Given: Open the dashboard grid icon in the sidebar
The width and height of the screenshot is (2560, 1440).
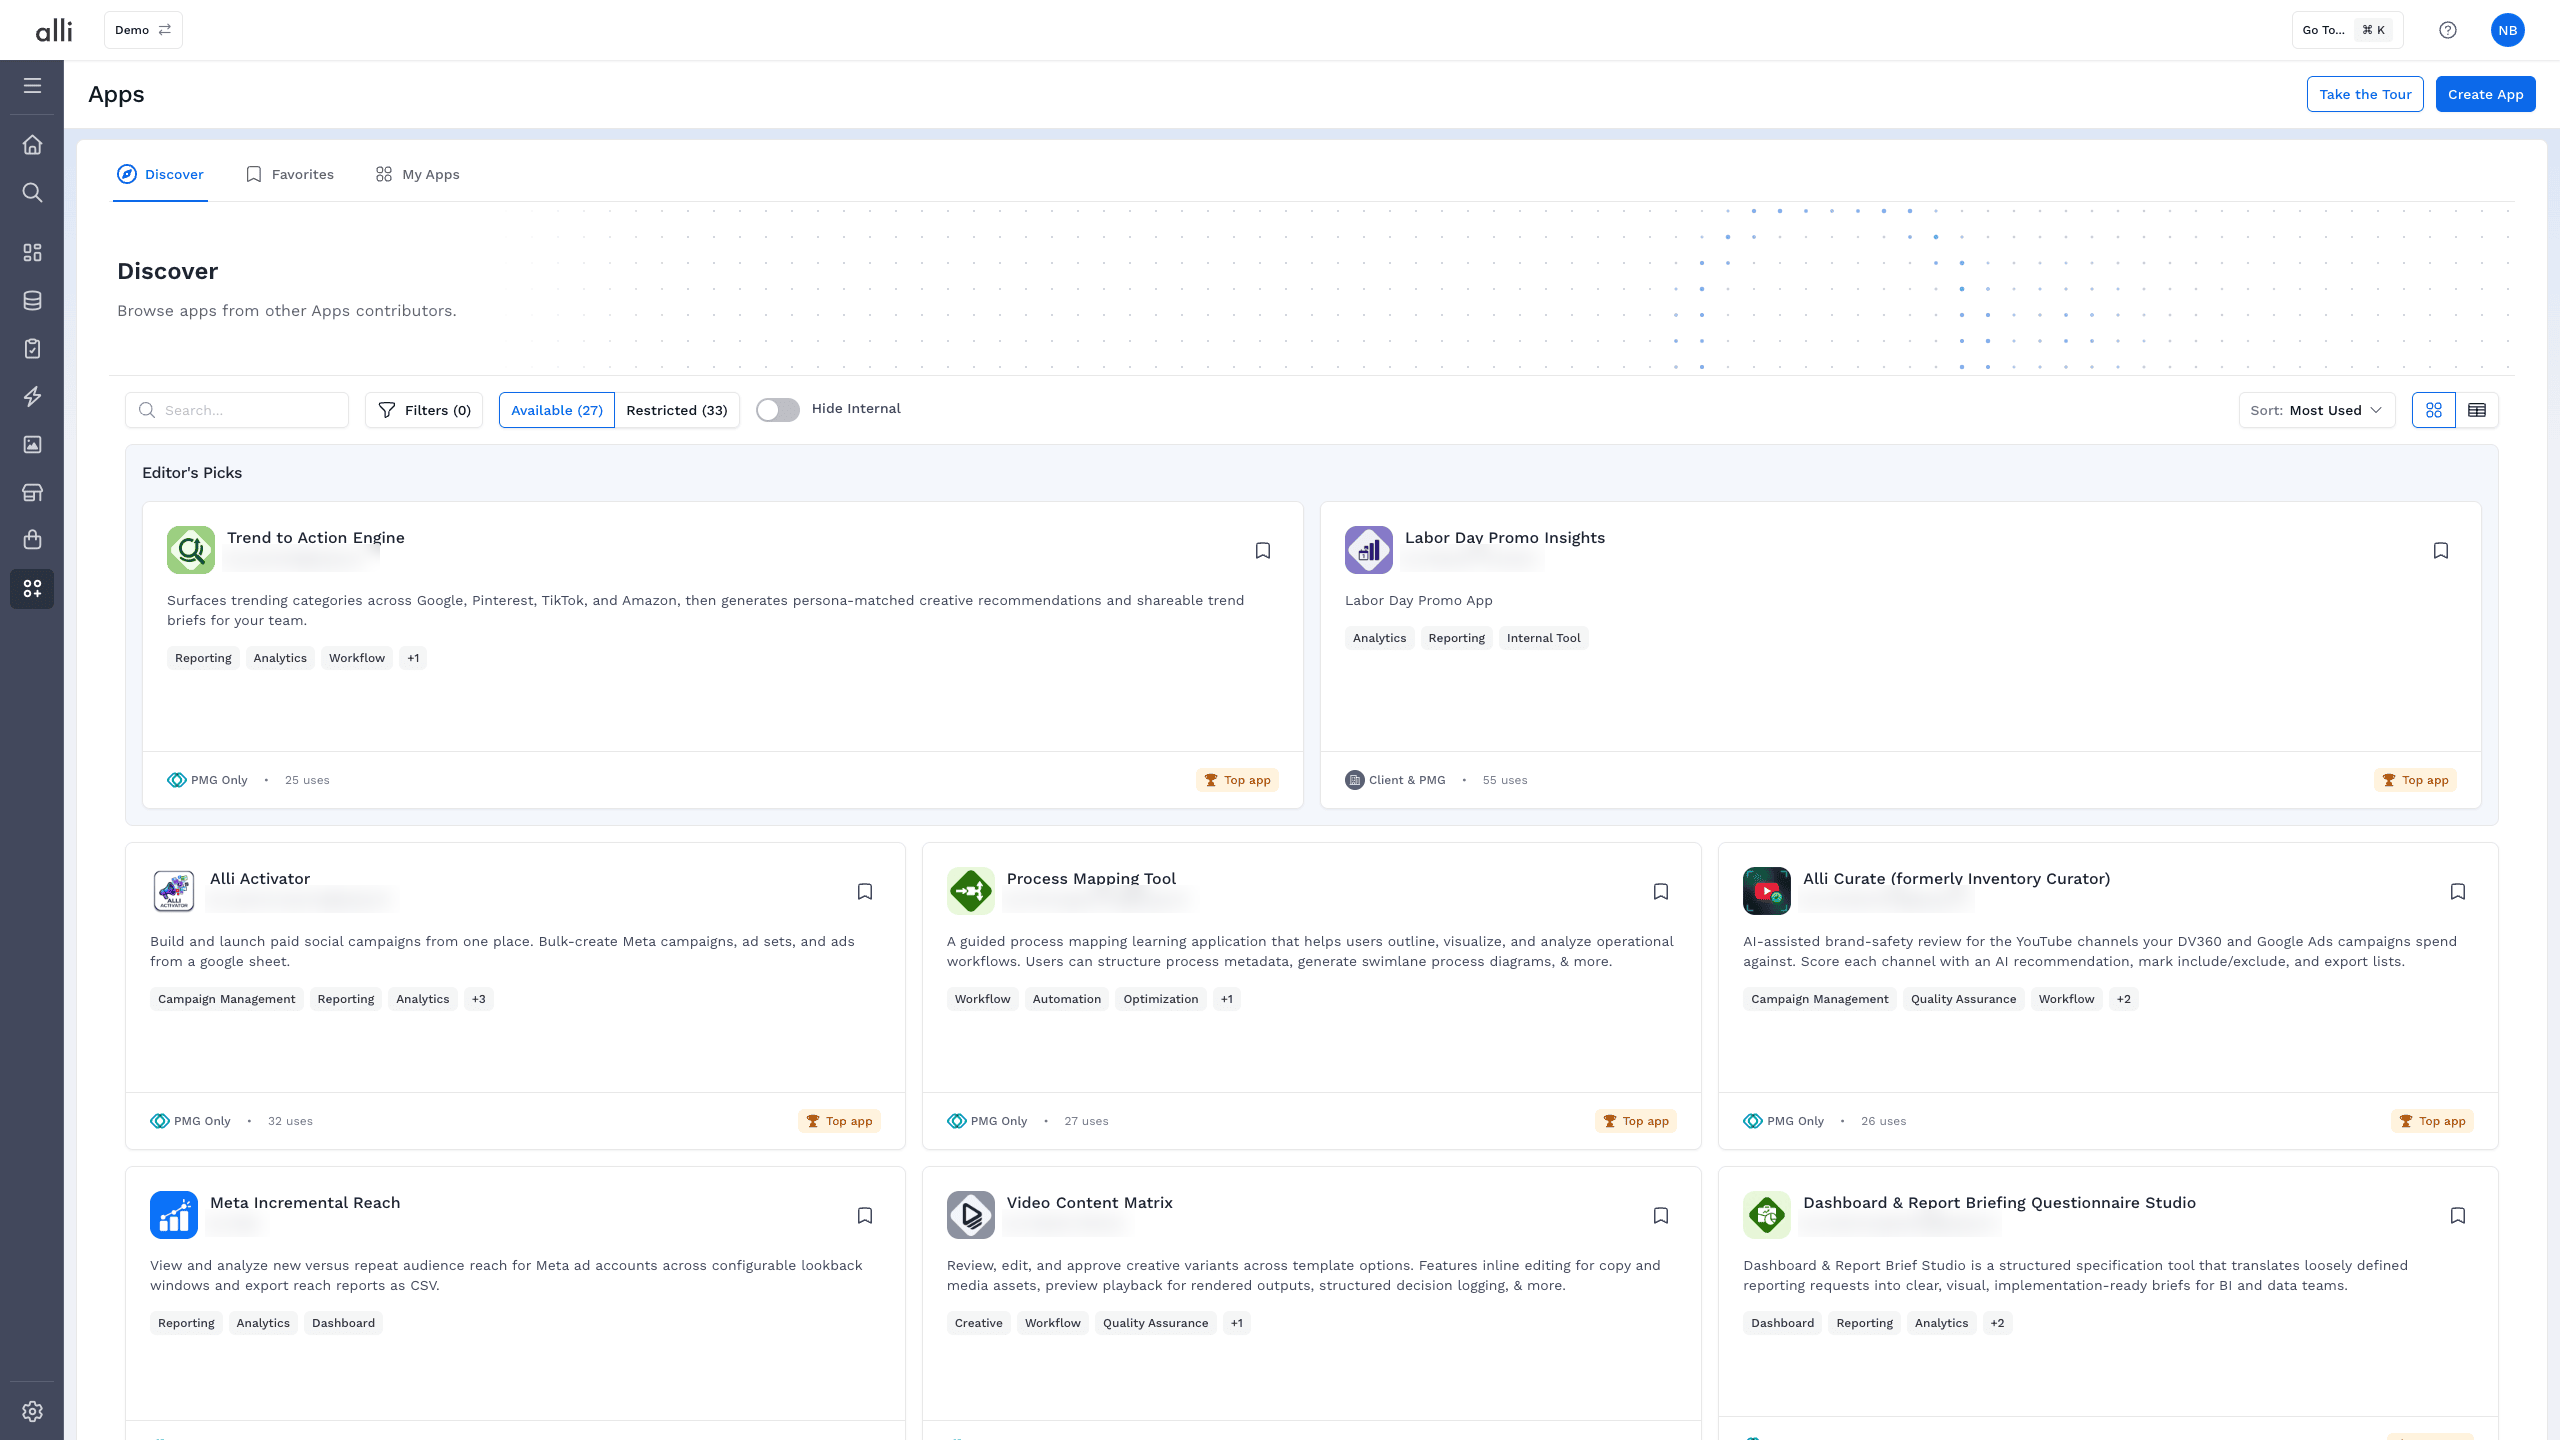Looking at the screenshot, I should tap(32, 253).
